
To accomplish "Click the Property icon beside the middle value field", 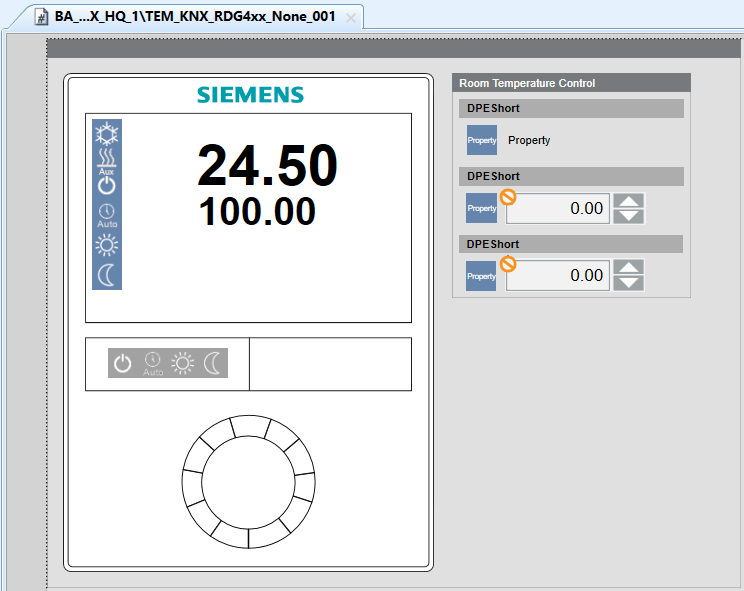I will [481, 208].
